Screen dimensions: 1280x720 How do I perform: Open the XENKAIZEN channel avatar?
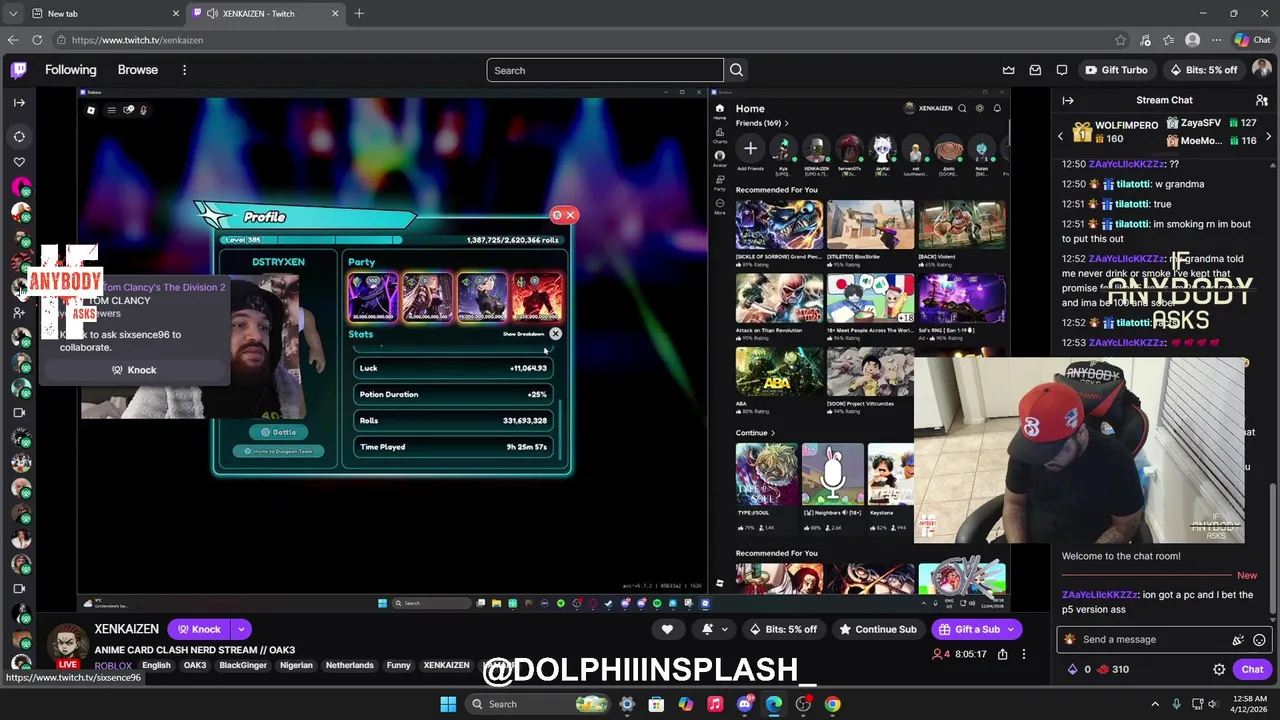click(67, 645)
